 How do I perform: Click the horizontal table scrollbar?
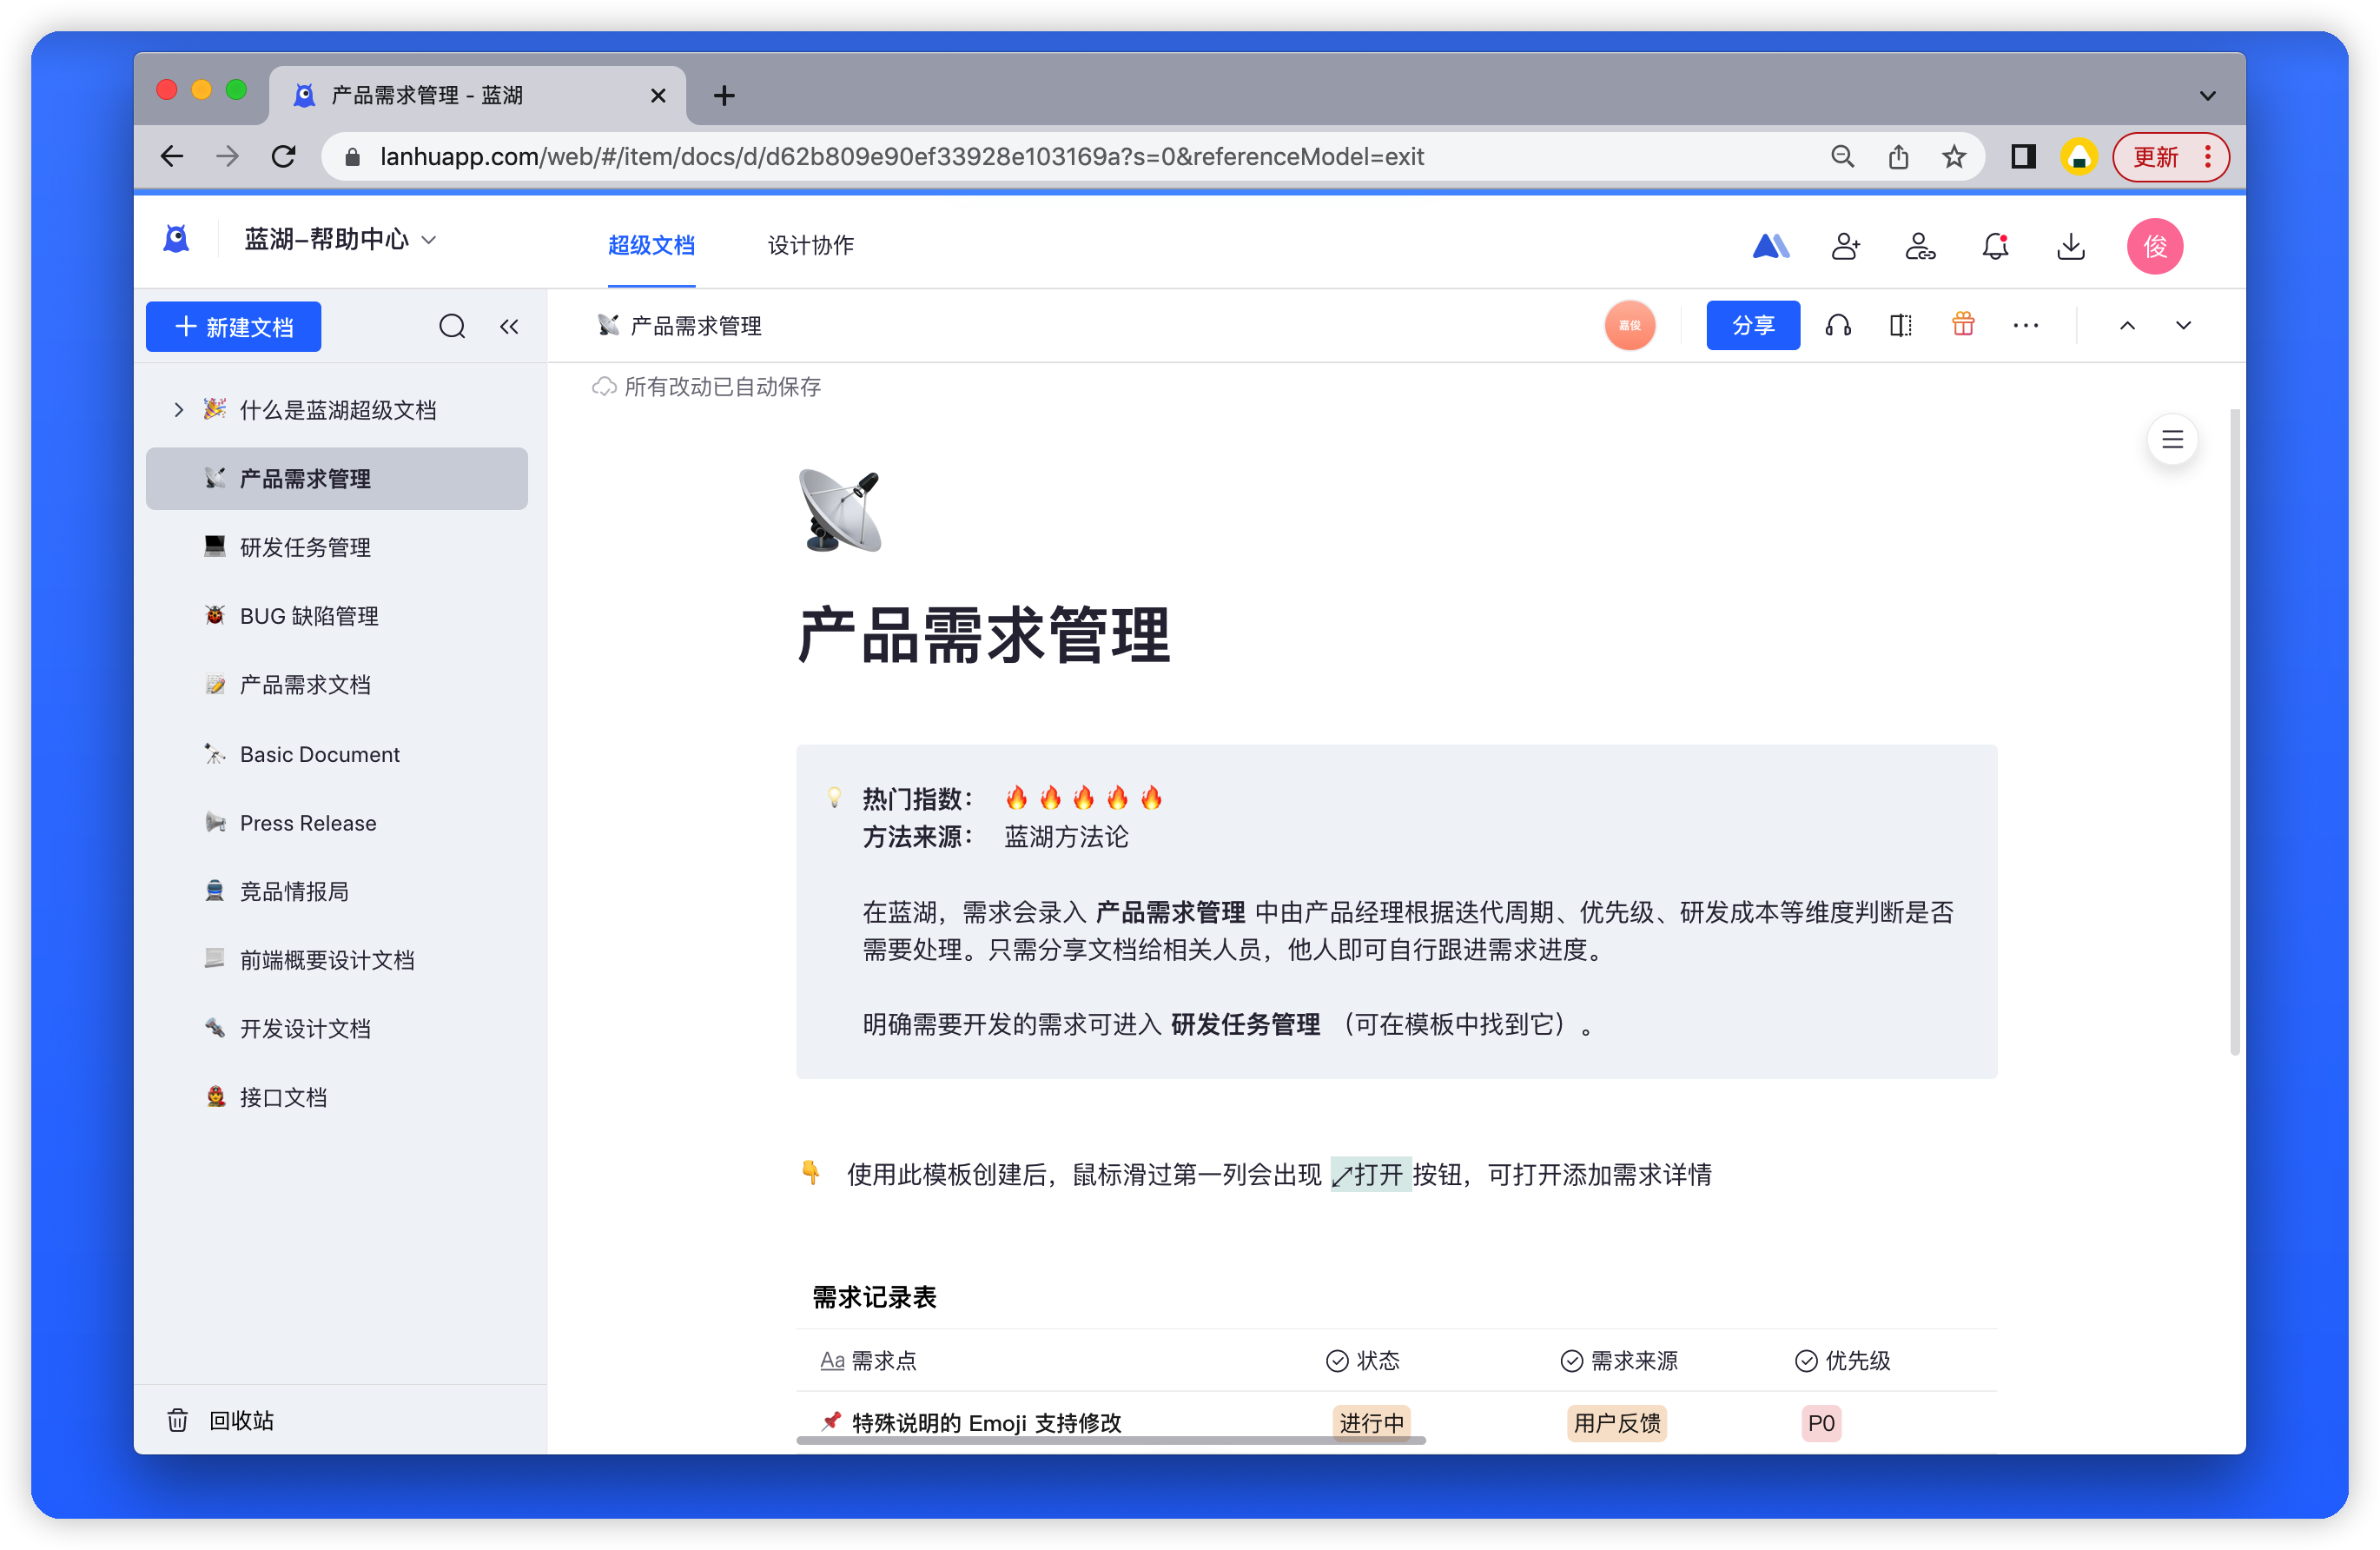point(1111,1440)
